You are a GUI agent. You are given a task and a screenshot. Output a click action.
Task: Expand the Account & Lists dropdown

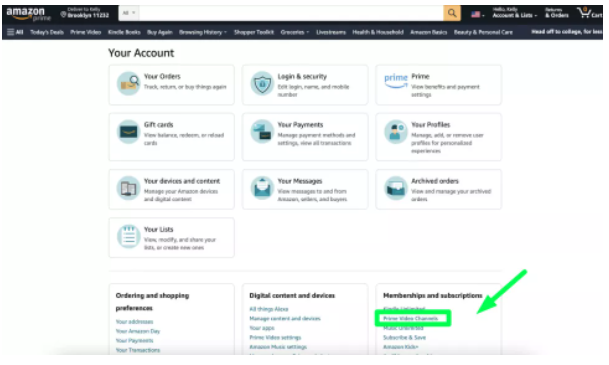pyautogui.click(x=515, y=13)
